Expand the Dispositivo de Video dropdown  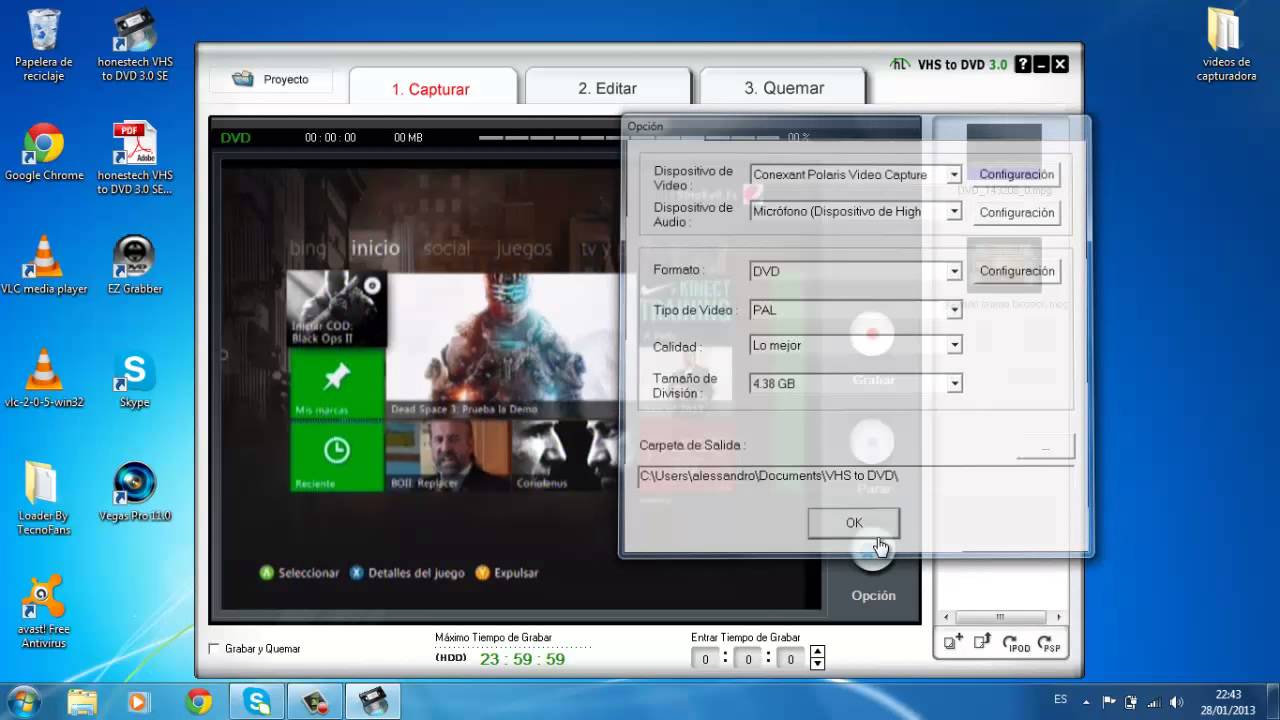click(954, 175)
